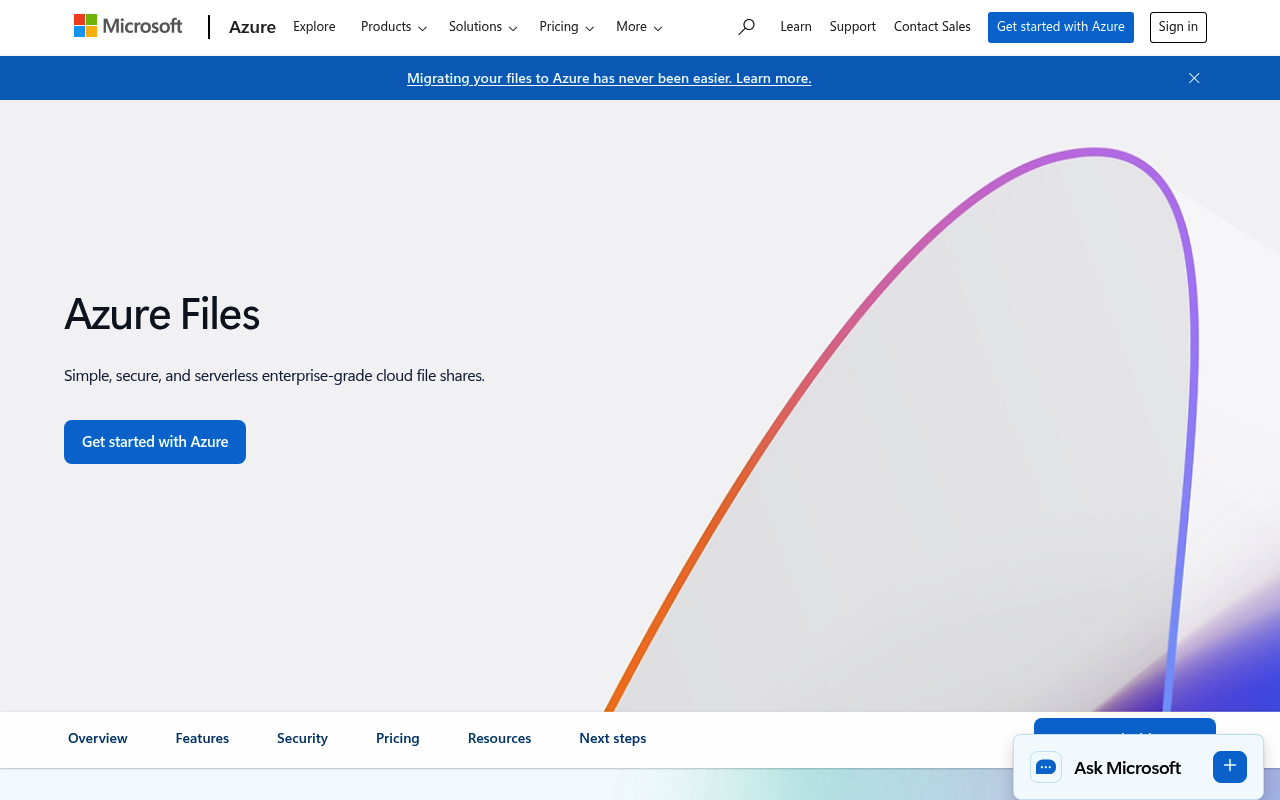Jump to the Next steps section tab
This screenshot has width=1280, height=800.
(613, 738)
